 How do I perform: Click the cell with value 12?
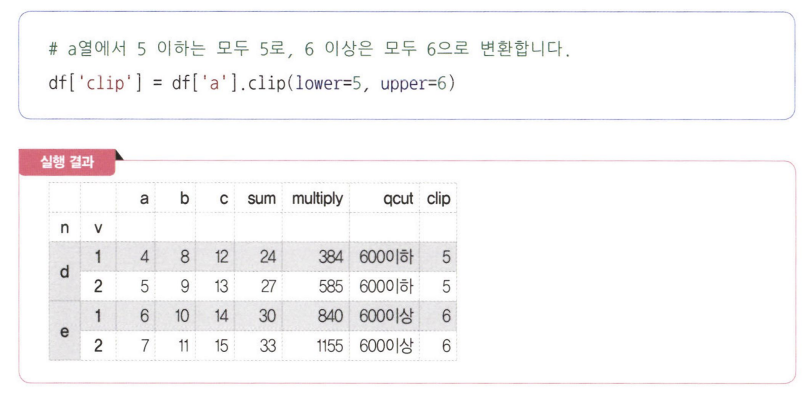click(215, 257)
